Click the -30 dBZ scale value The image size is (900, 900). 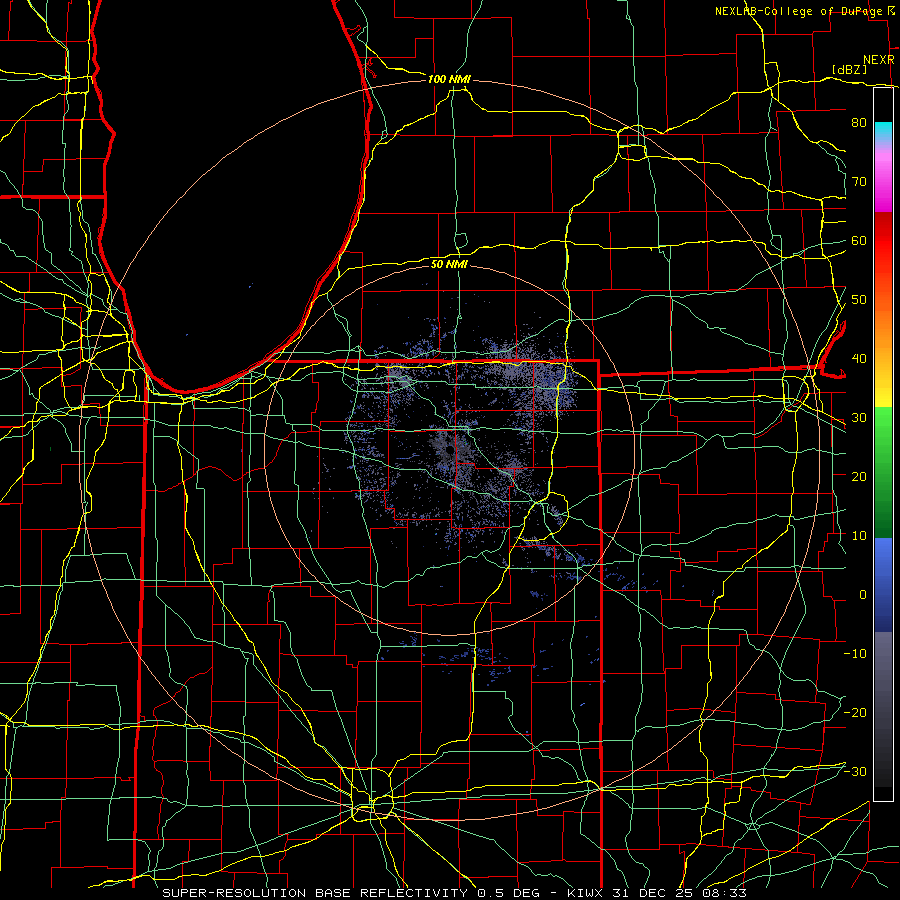pyautogui.click(x=855, y=771)
